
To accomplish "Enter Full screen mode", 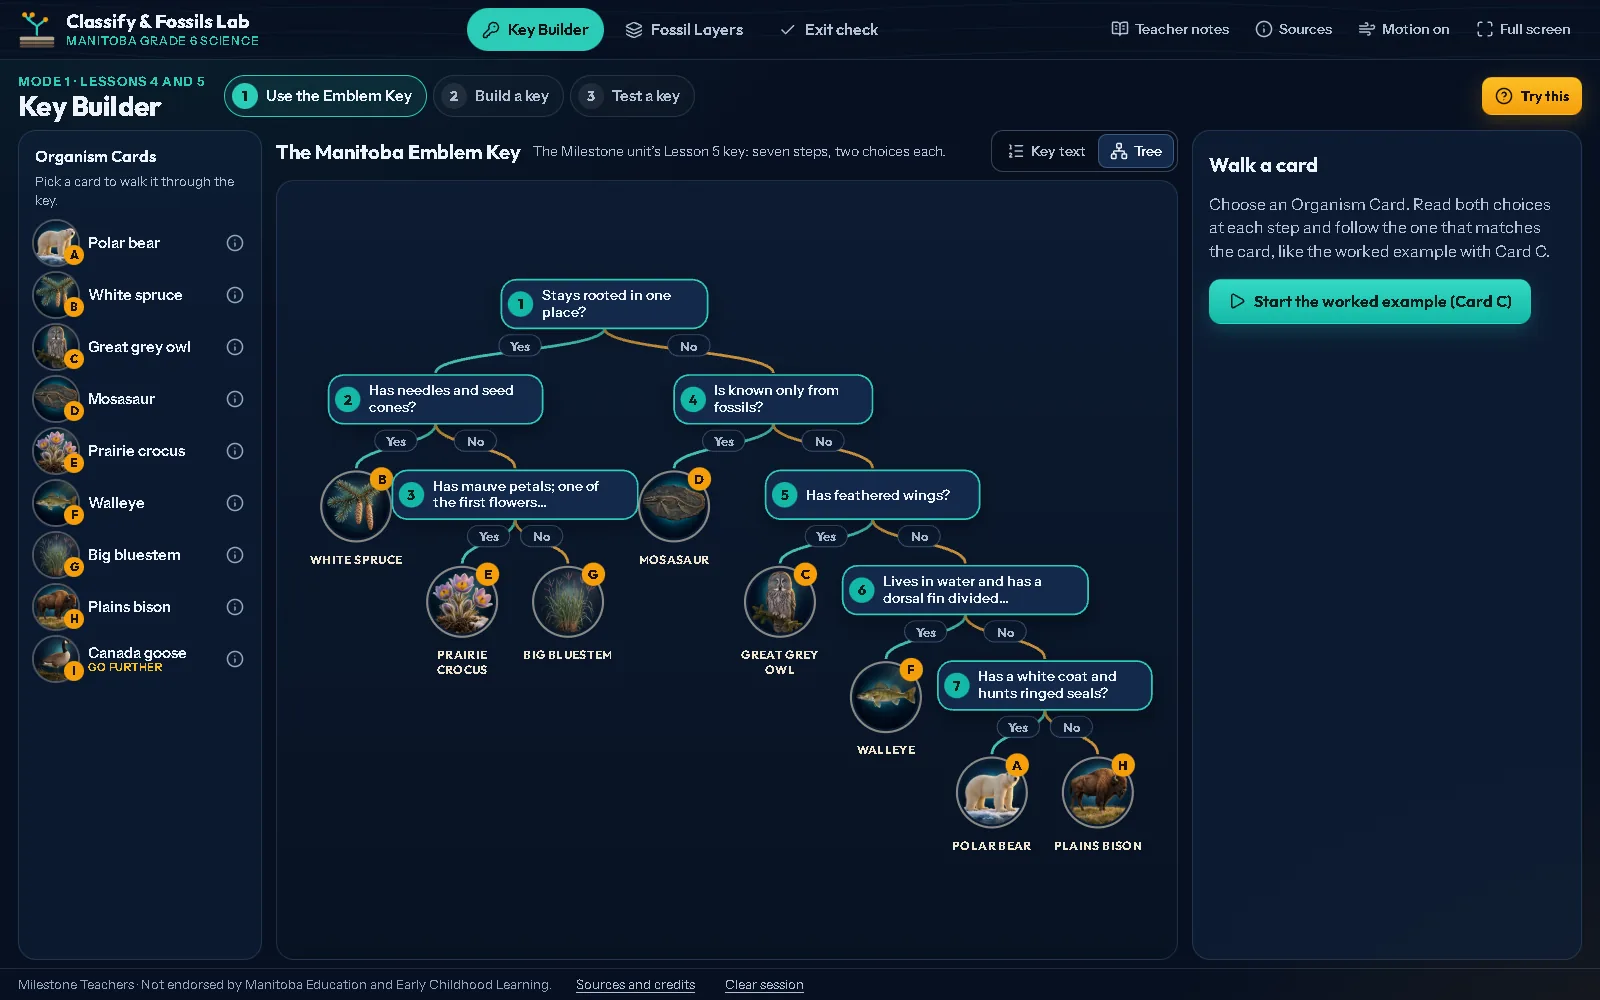I will (1524, 29).
